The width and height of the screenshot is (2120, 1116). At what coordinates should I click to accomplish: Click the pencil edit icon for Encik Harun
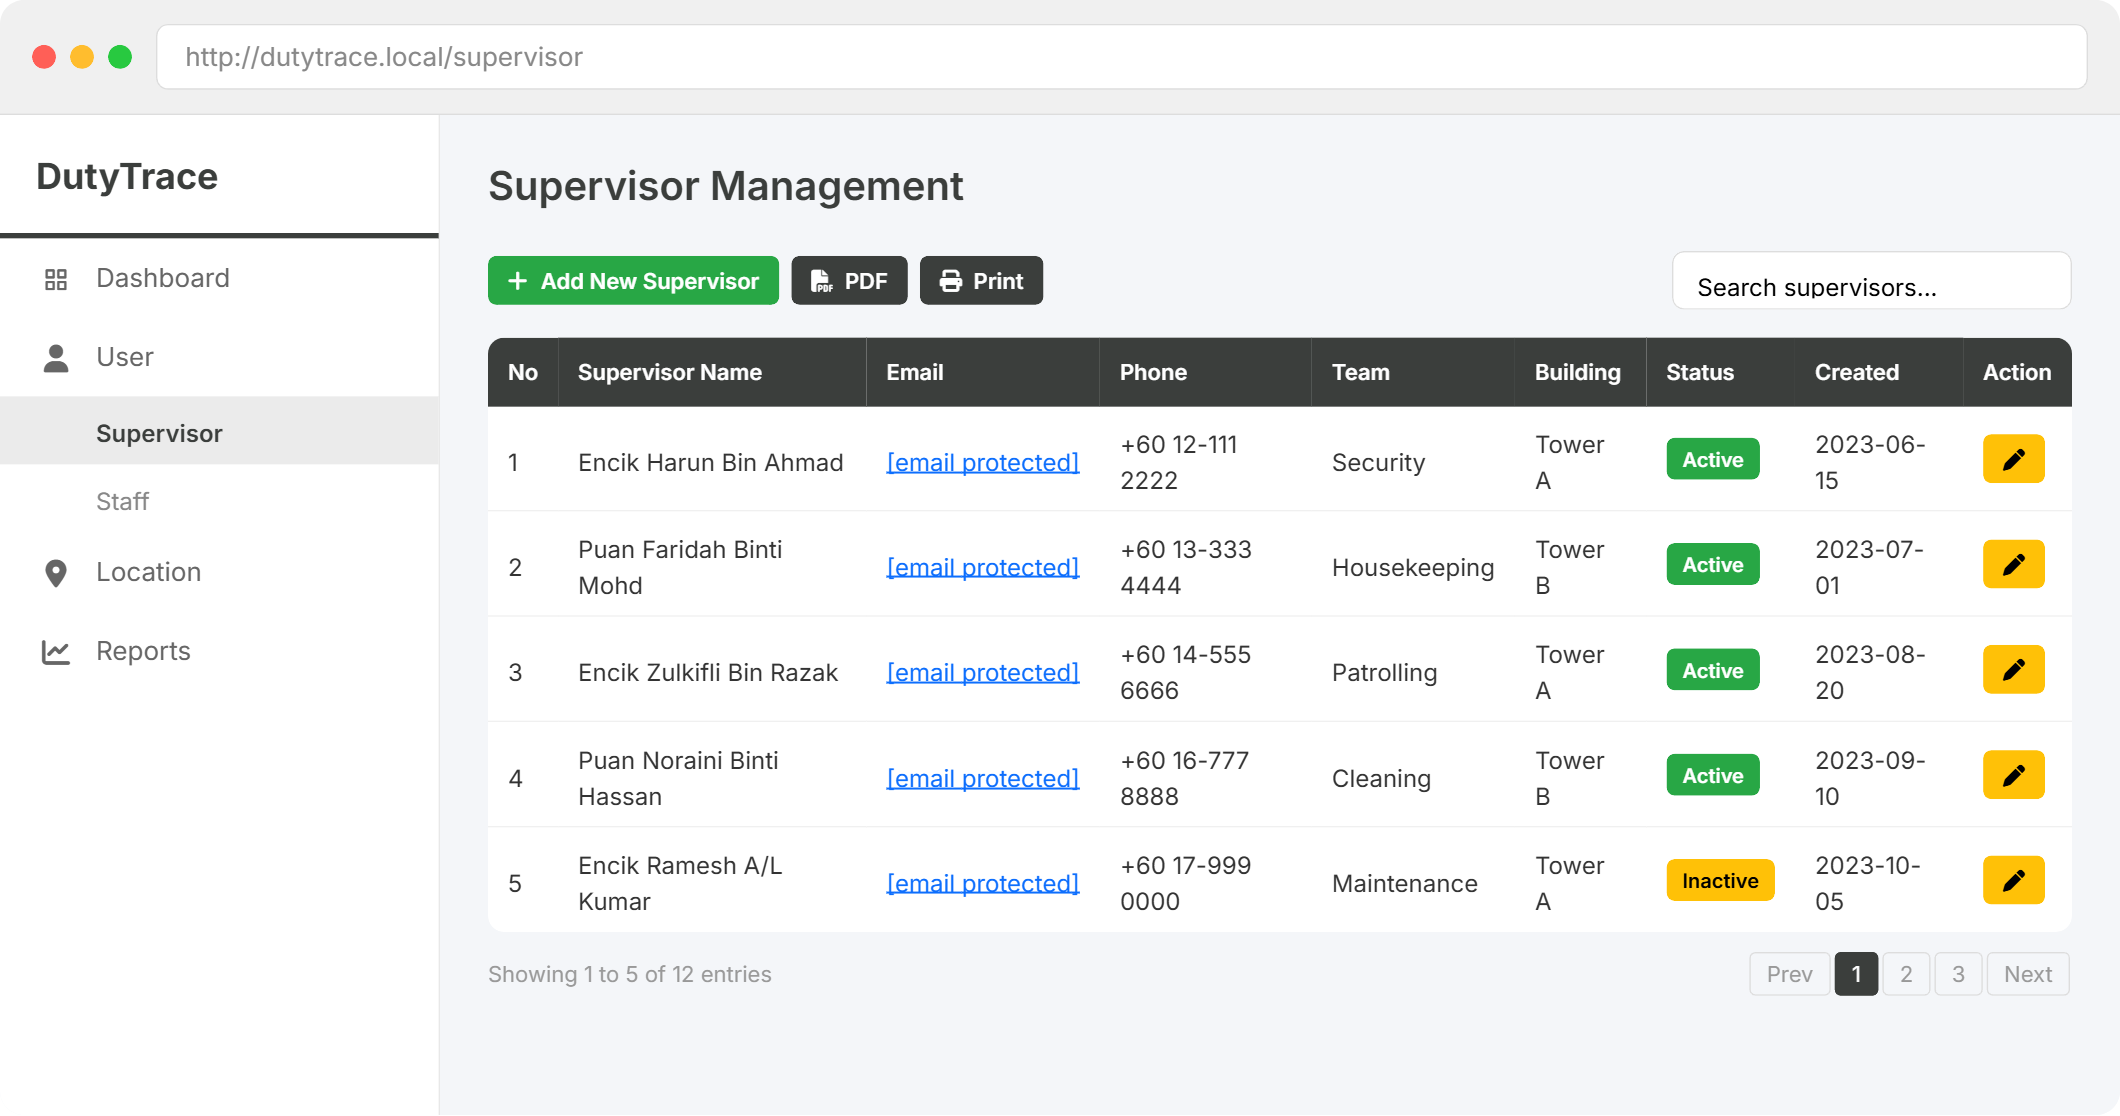[x=2013, y=459]
